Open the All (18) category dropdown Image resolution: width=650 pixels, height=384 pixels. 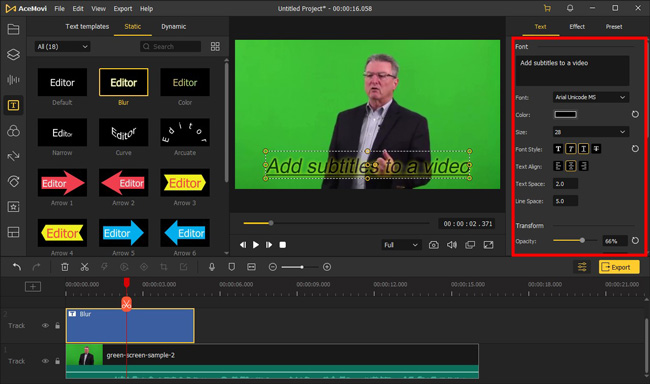tap(62, 46)
